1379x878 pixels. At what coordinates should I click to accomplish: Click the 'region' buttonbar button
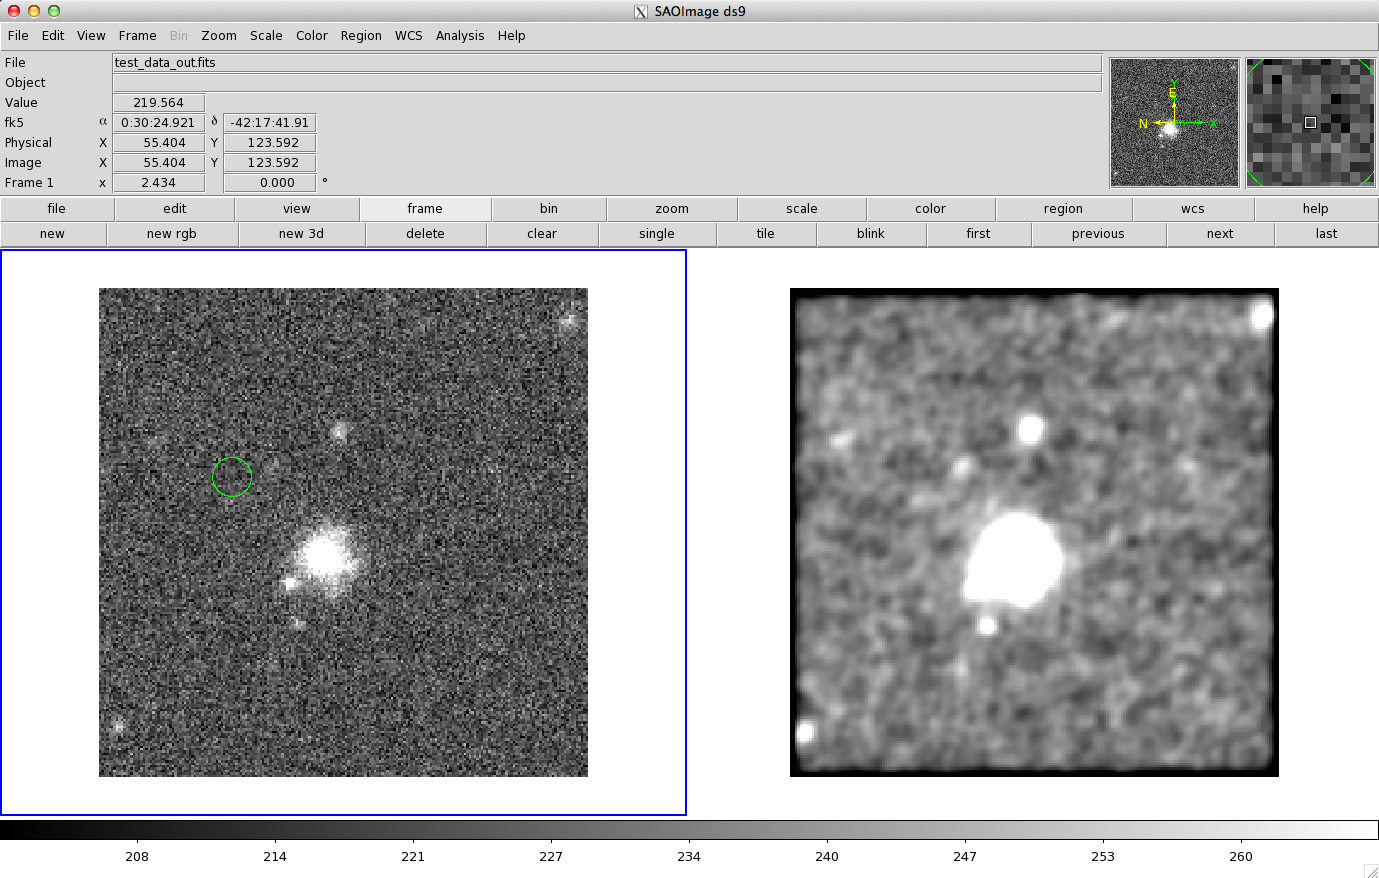click(1063, 209)
